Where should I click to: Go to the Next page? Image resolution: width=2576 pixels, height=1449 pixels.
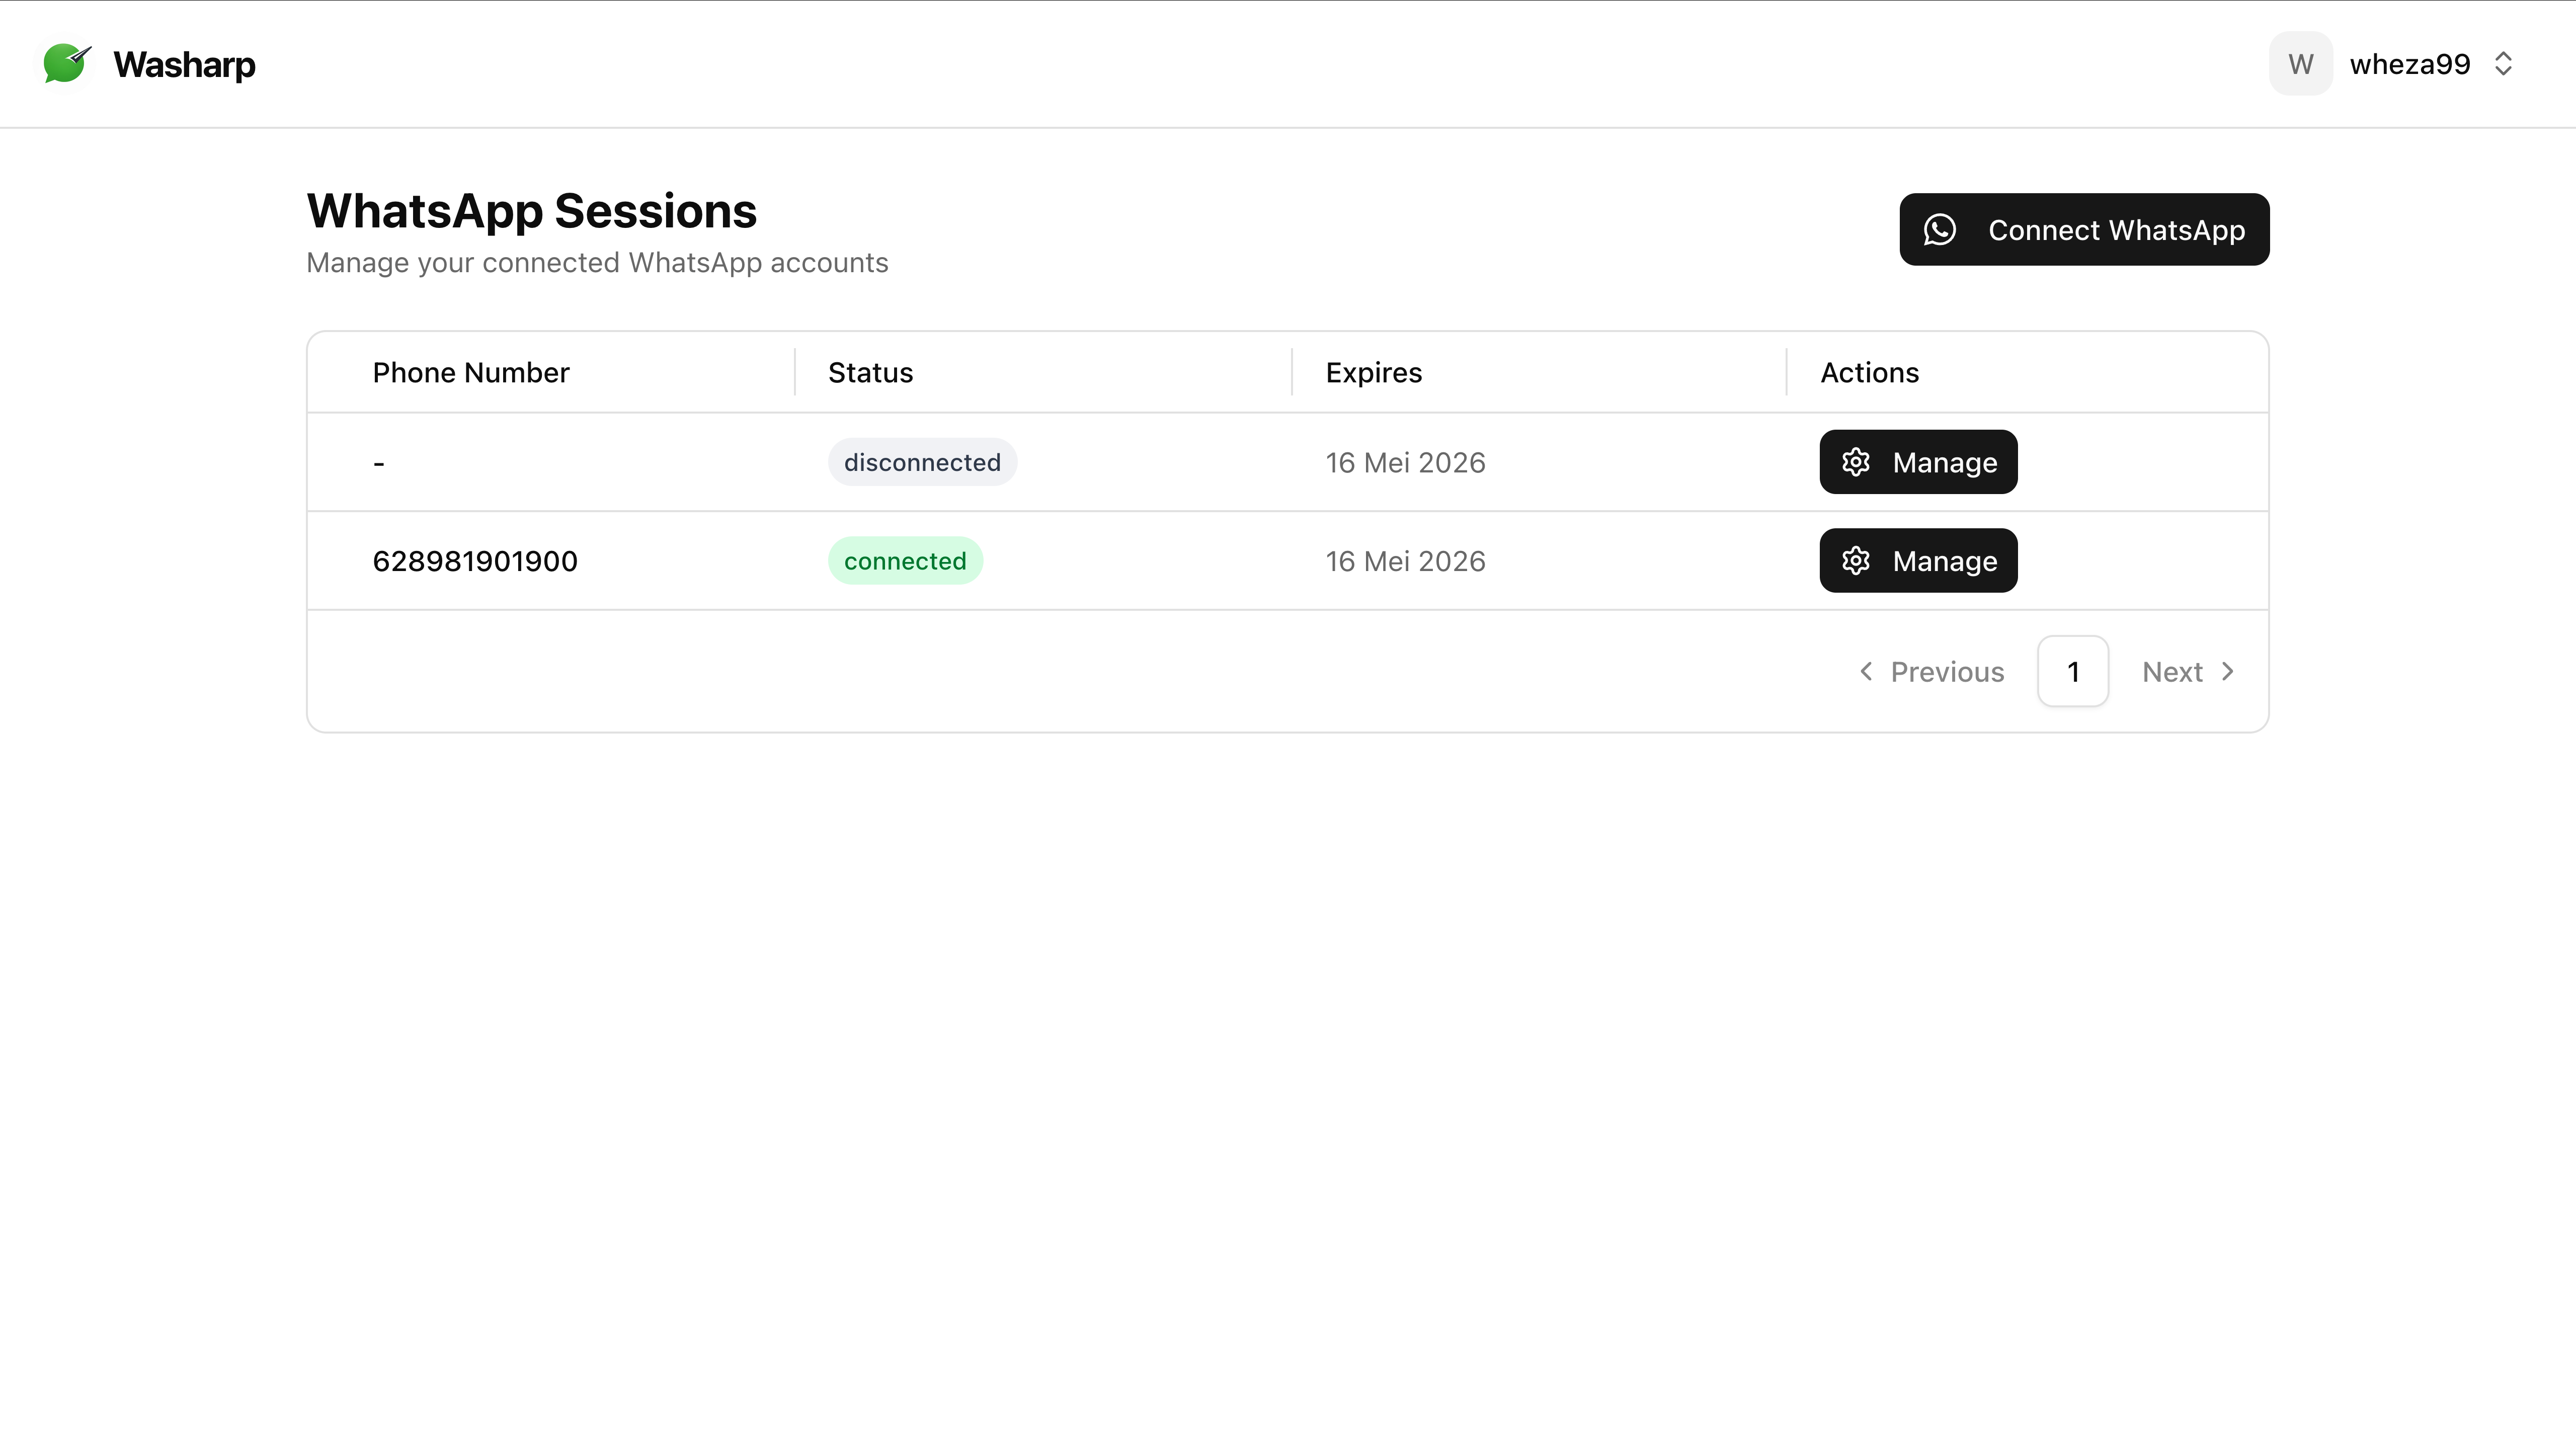click(x=2172, y=672)
